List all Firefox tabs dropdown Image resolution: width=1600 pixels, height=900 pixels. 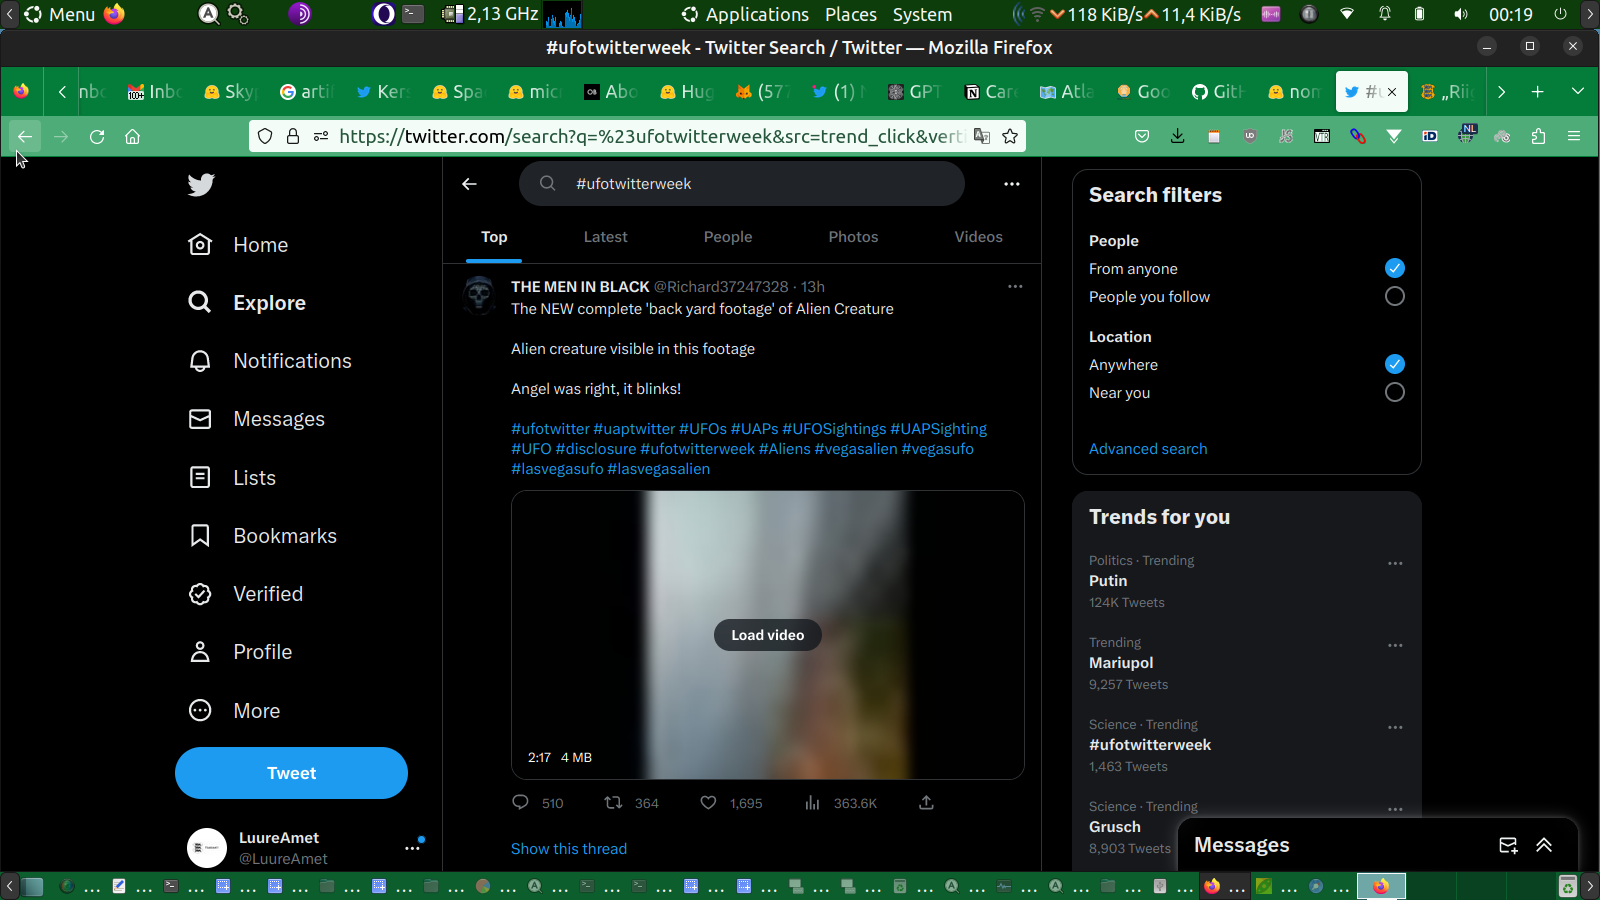click(1578, 91)
